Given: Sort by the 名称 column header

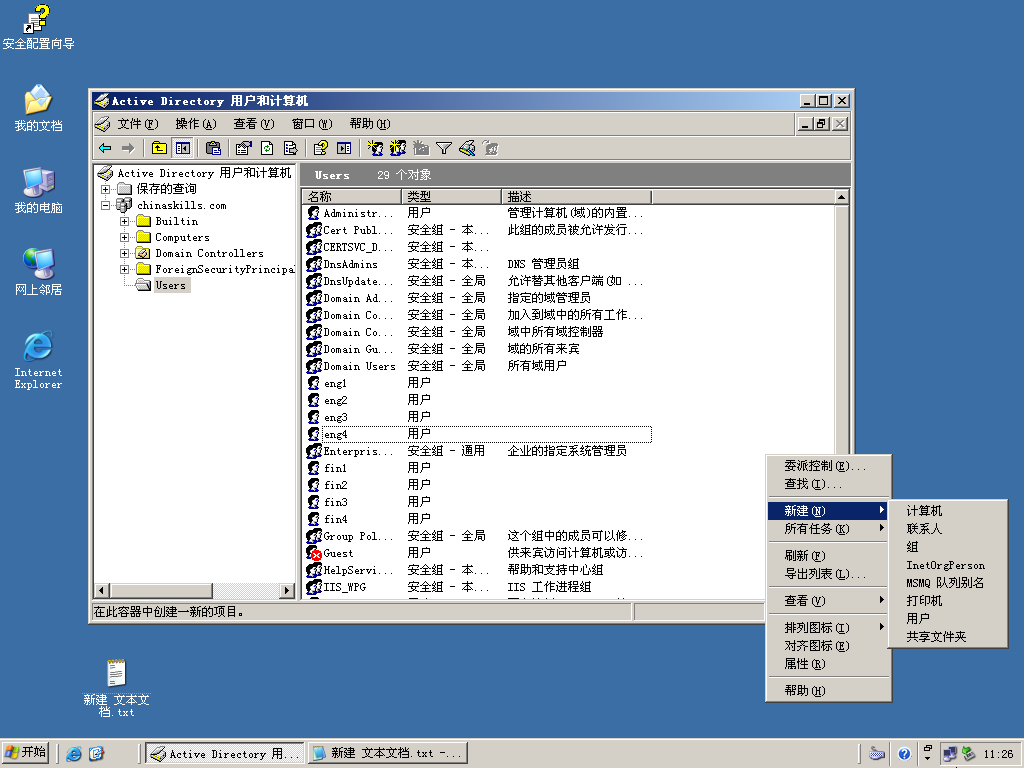Looking at the screenshot, I should [352, 197].
